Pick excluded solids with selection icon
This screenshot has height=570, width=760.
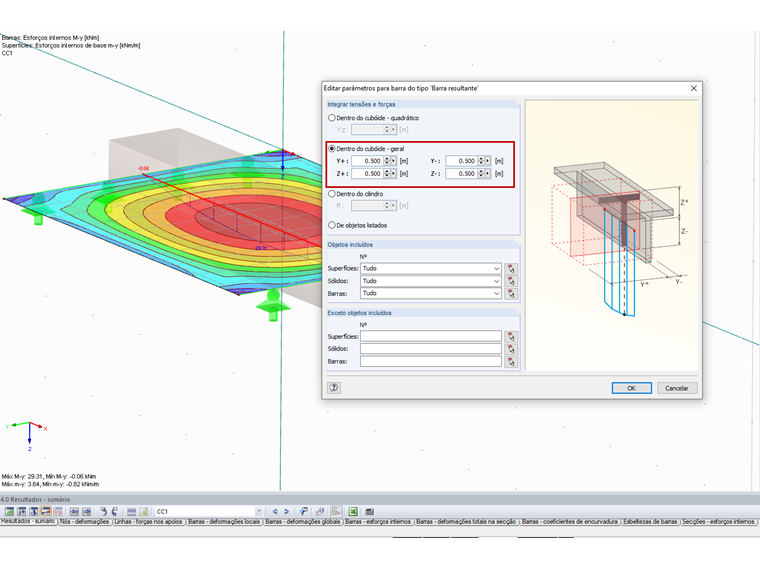511,349
